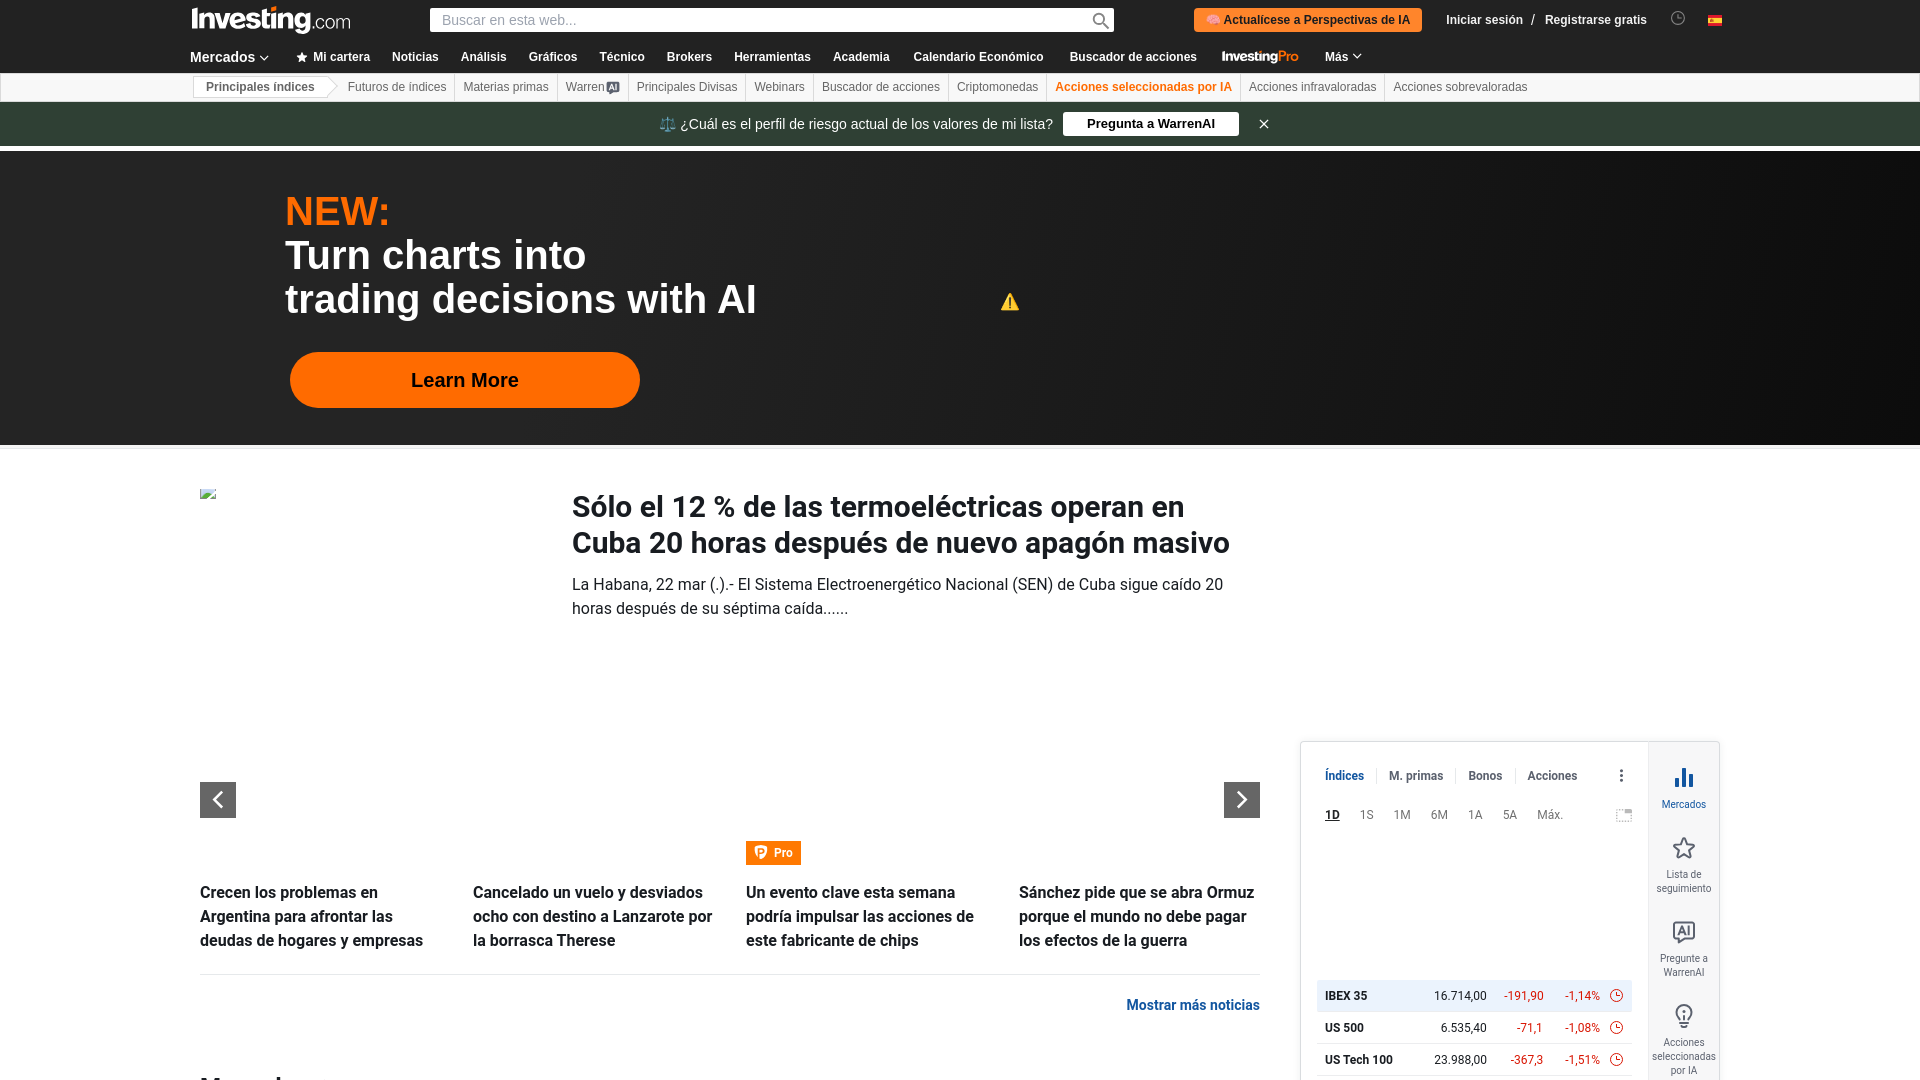Screen dimensions: 1920x1080
Task: Open the Cuba termoeléctricas headline article
Action: [x=901, y=525]
